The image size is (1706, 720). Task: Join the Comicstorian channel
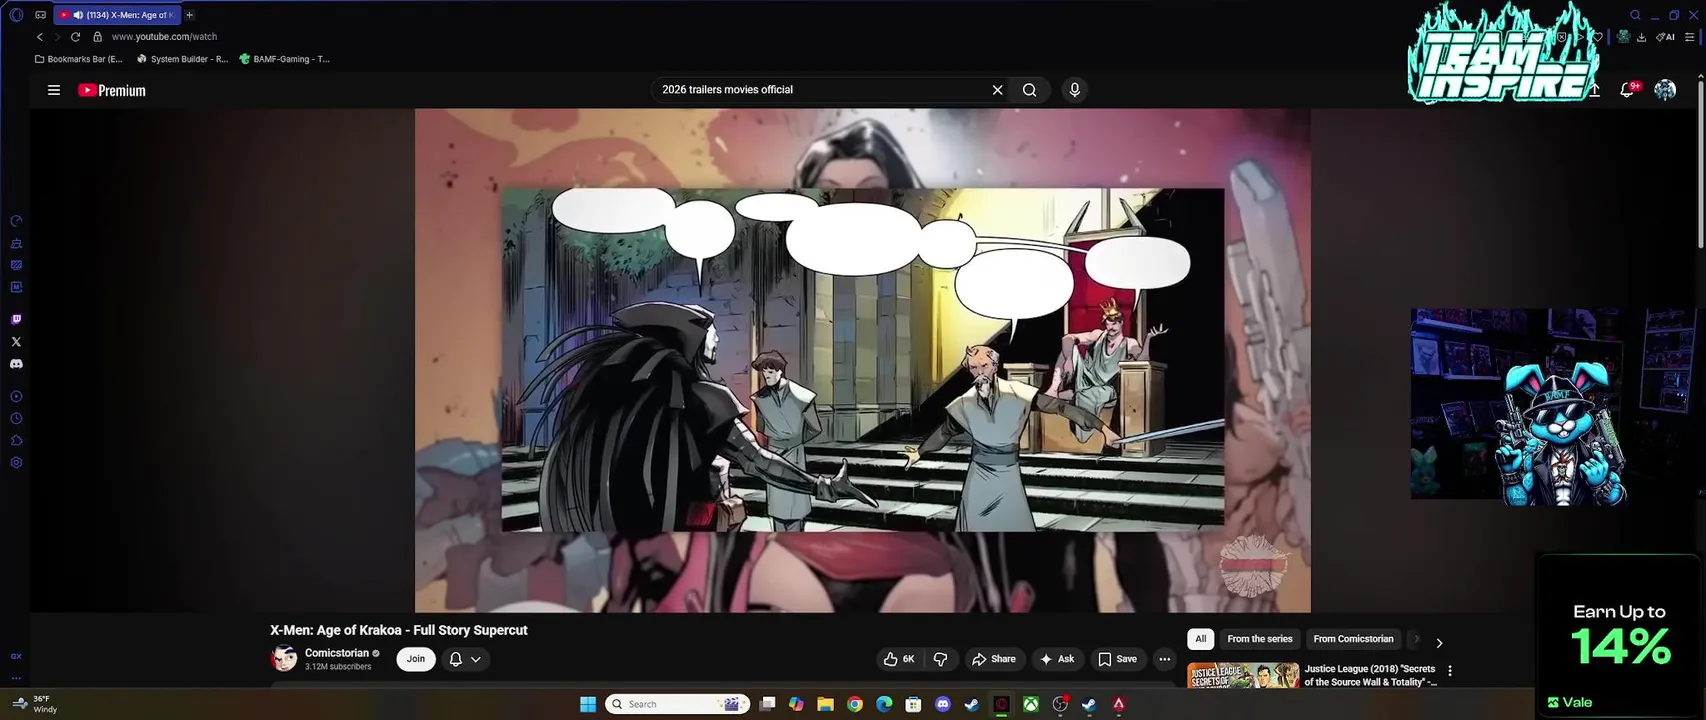coord(416,659)
